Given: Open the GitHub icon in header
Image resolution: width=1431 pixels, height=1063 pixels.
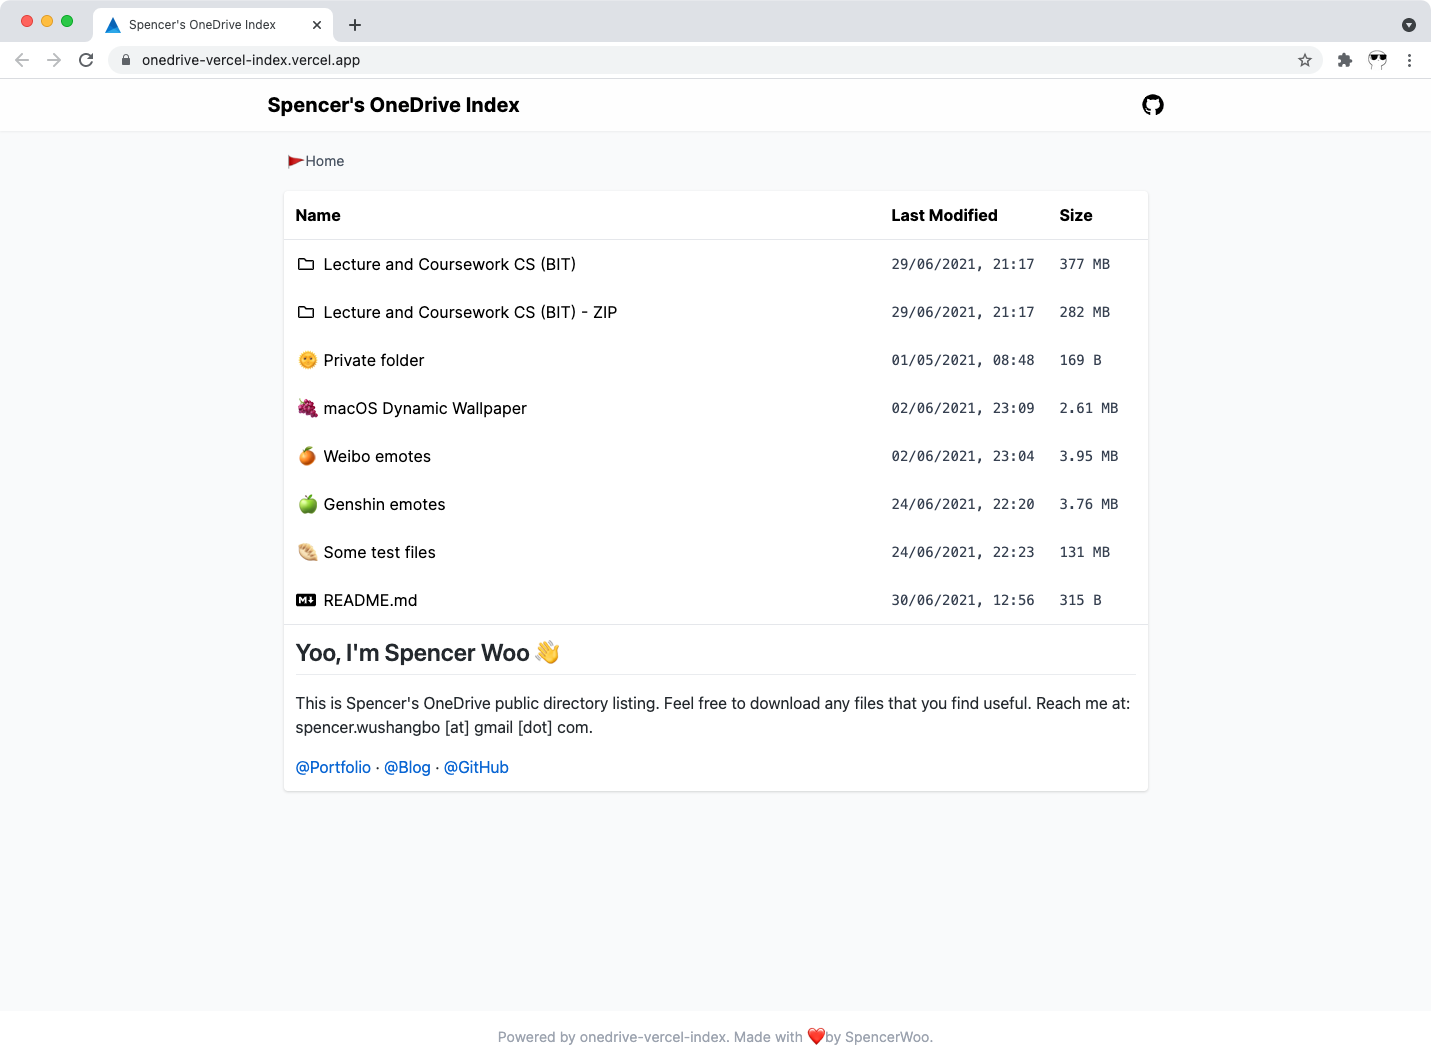Looking at the screenshot, I should coord(1153,105).
